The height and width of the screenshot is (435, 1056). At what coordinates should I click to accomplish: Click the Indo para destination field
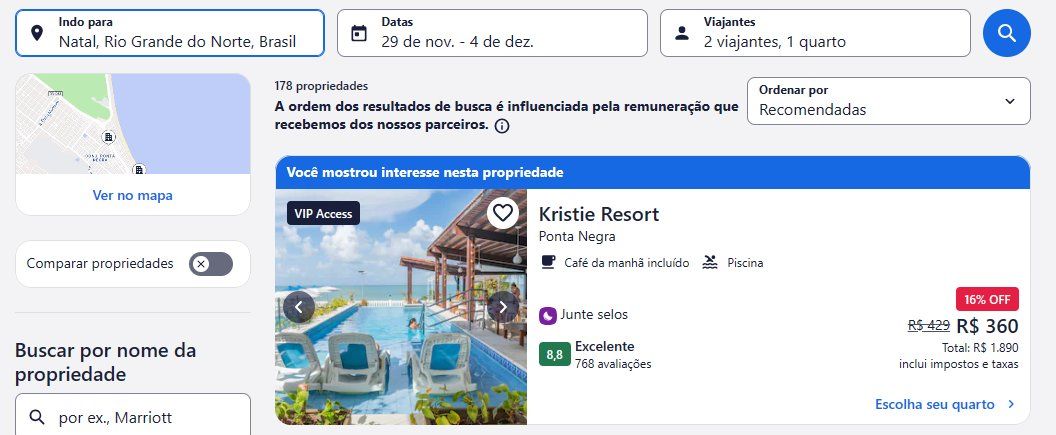(x=170, y=33)
